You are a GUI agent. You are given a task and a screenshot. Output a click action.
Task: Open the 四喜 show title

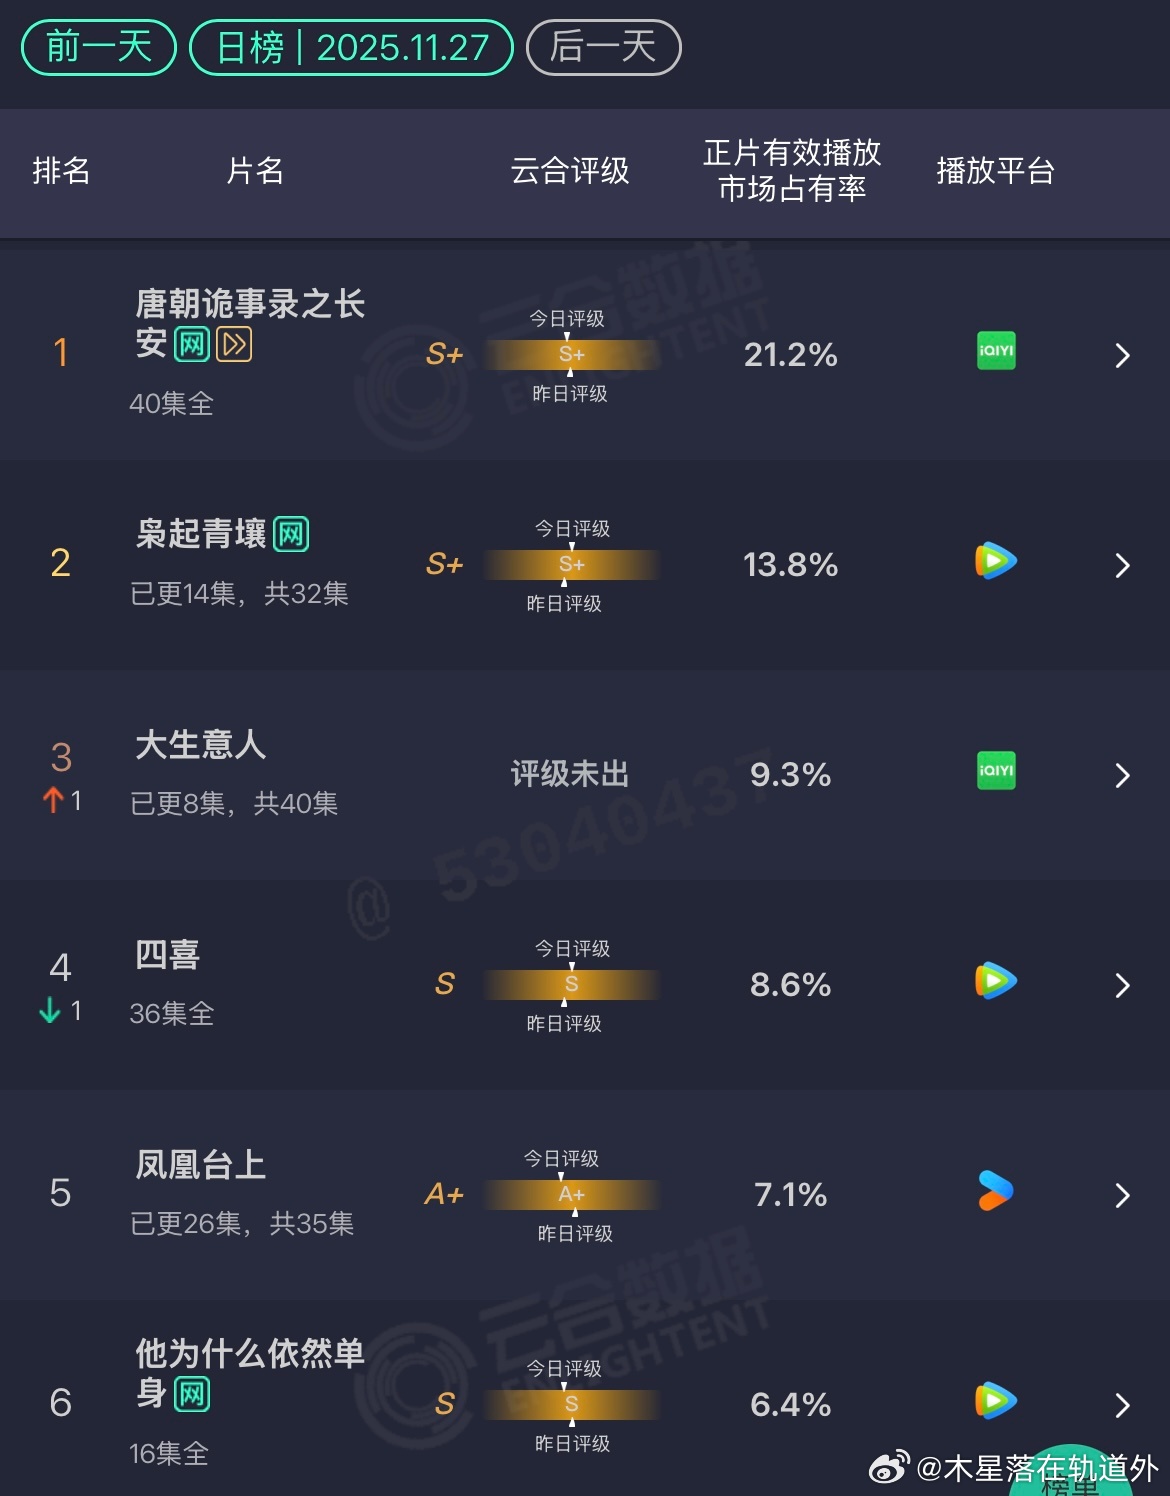coord(168,955)
